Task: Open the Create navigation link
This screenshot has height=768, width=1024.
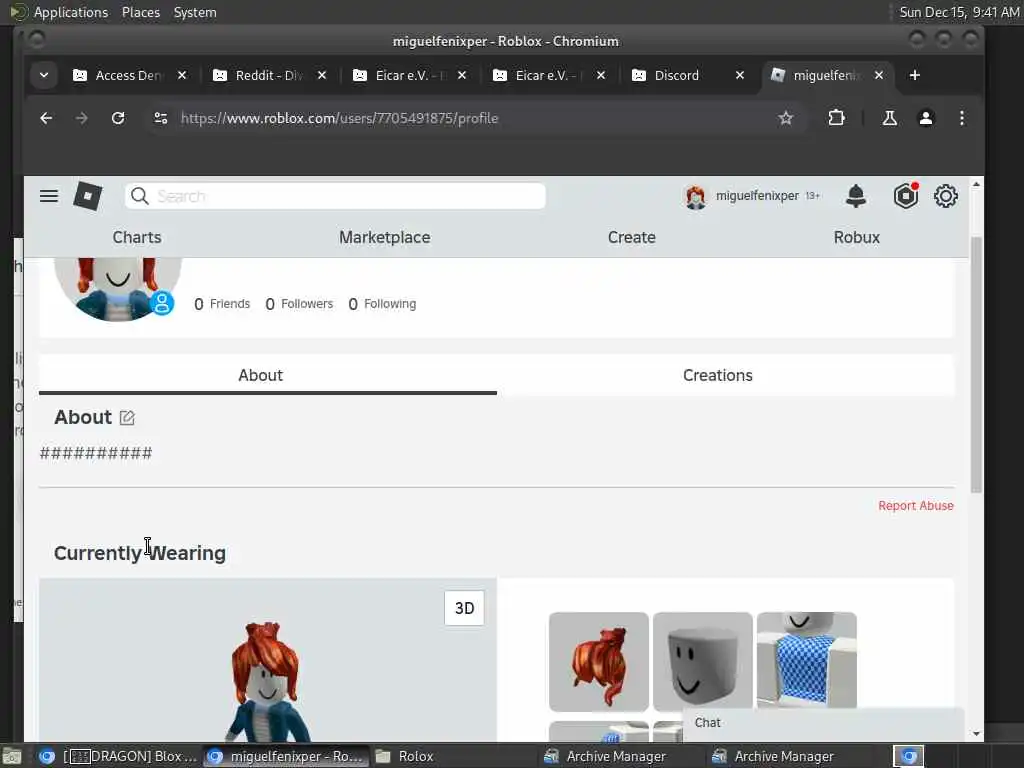Action: [x=632, y=238]
